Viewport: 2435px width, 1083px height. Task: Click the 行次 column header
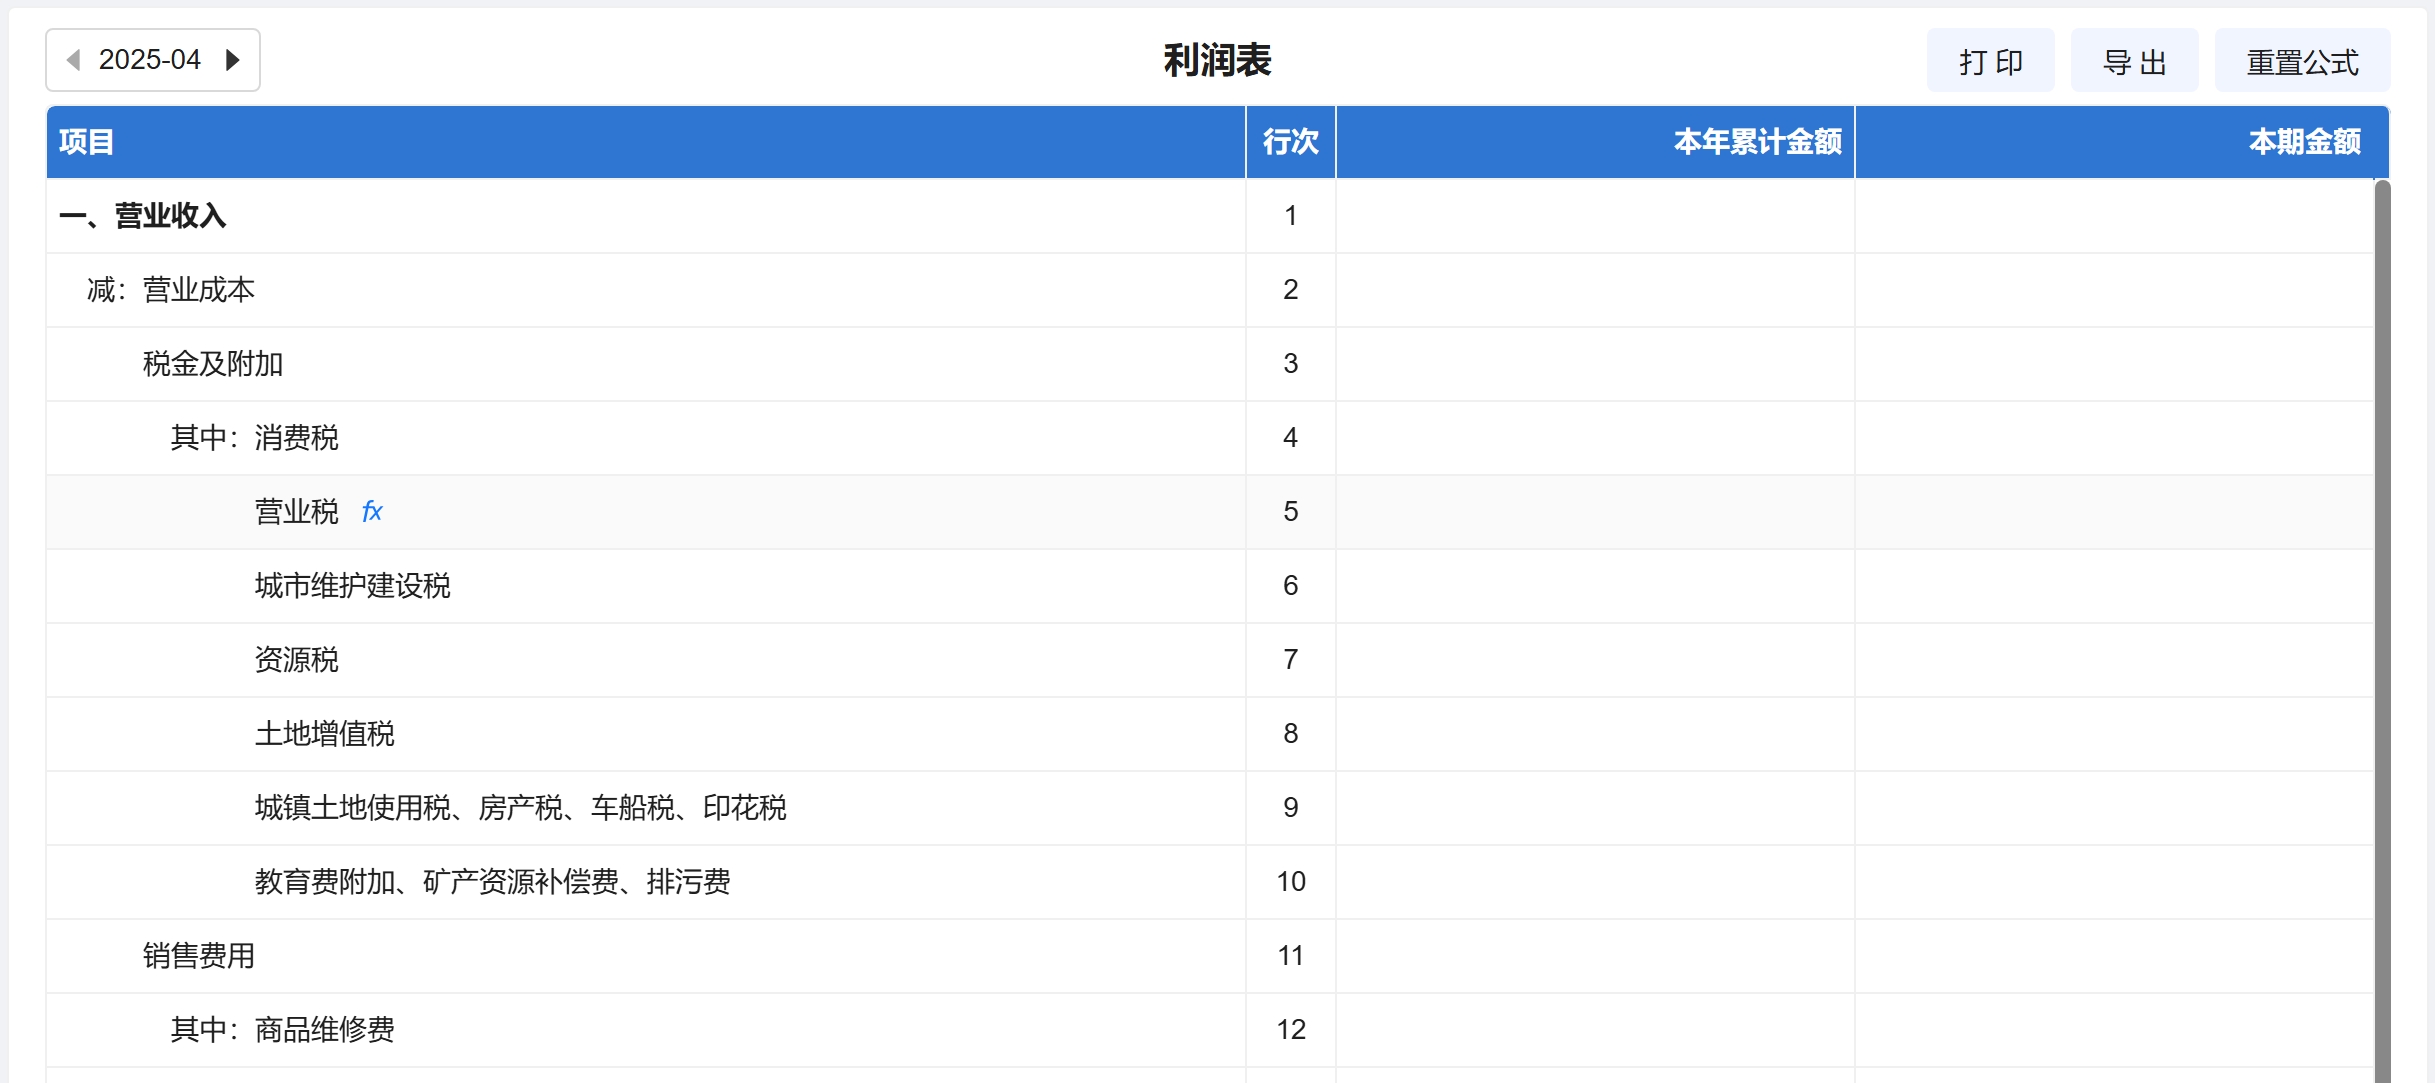pyautogui.click(x=1290, y=142)
